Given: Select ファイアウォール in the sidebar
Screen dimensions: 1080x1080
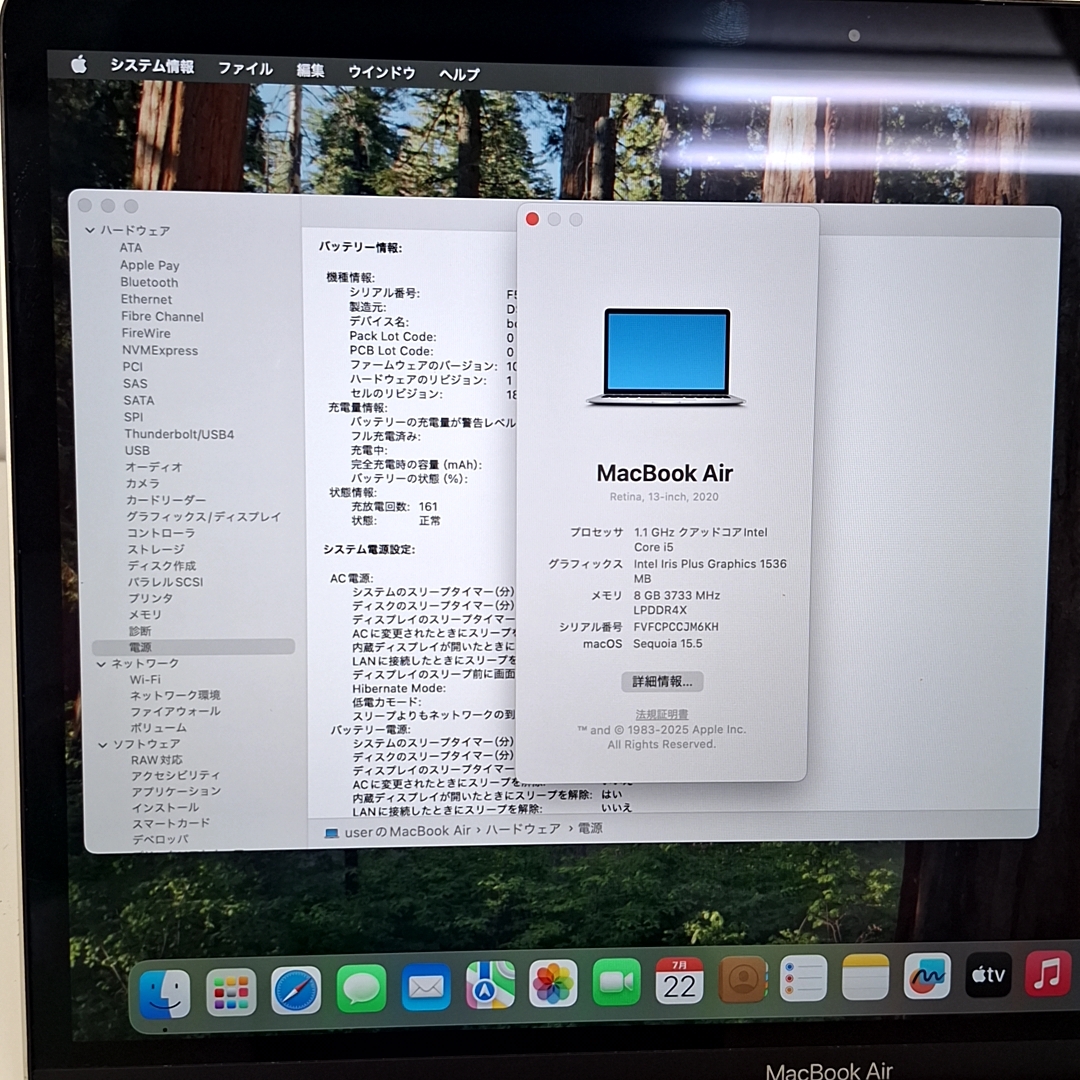Looking at the screenshot, I should point(176,712).
